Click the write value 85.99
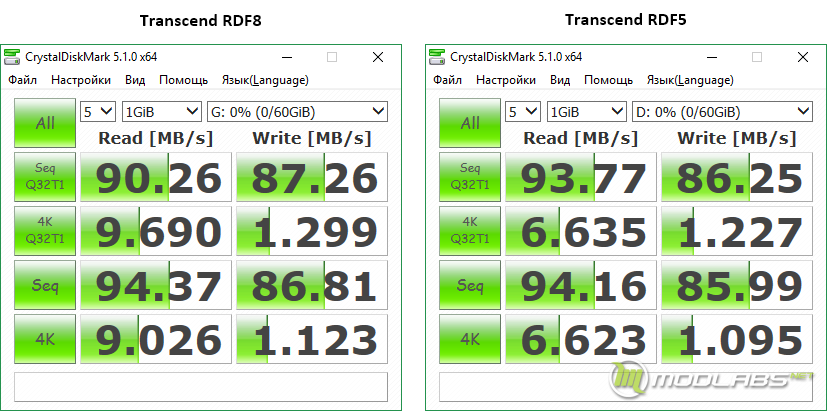 (737, 285)
